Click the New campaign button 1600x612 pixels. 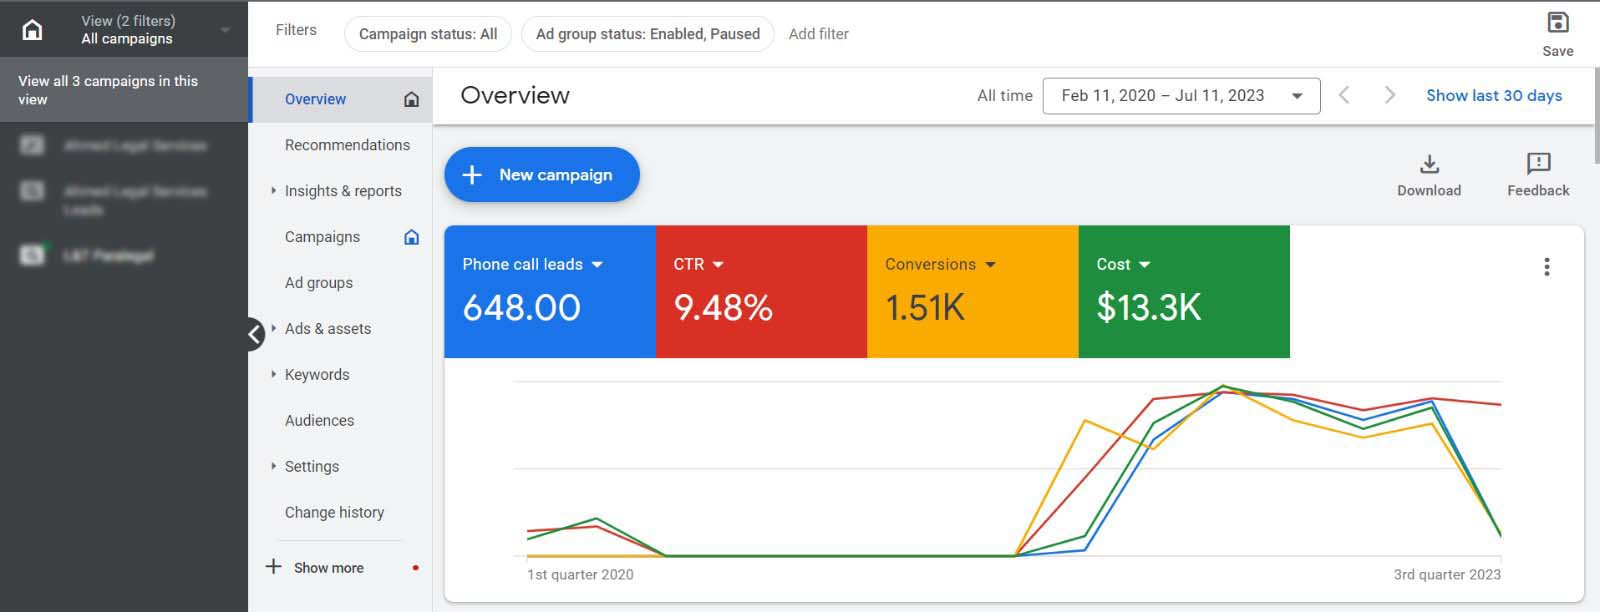tap(541, 175)
